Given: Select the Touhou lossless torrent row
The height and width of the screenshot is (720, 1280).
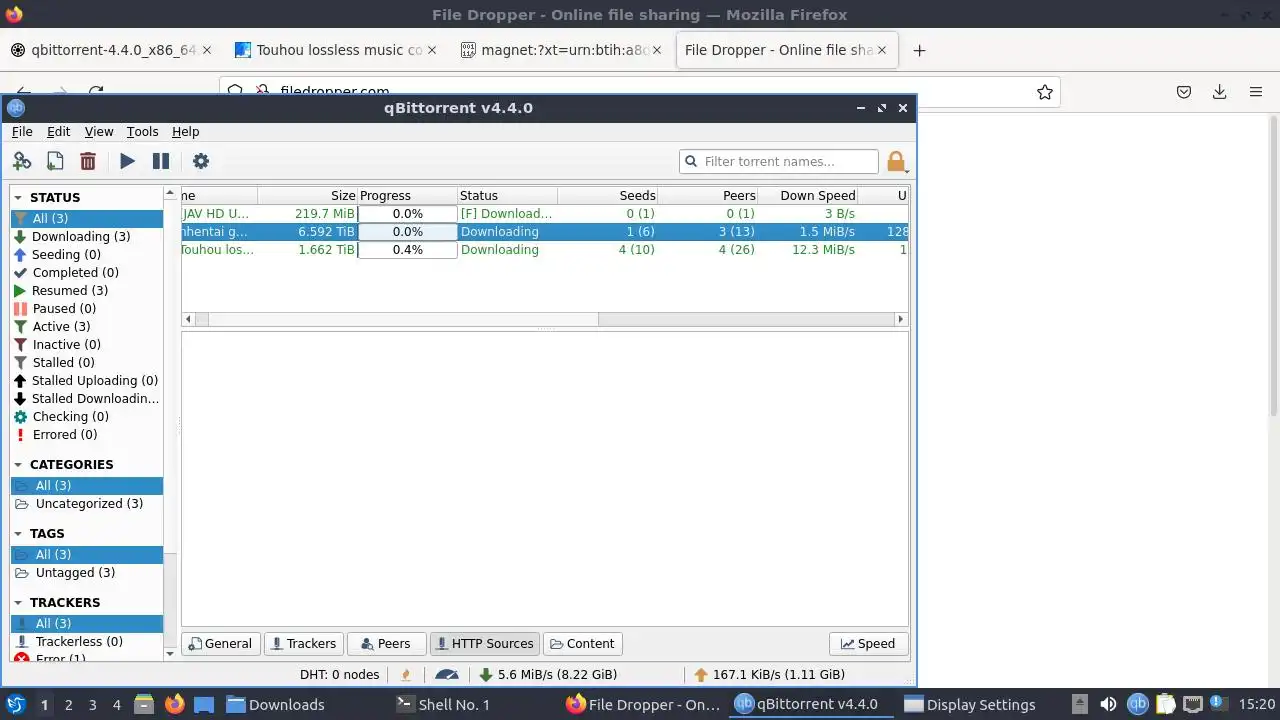Looking at the screenshot, I should pyautogui.click(x=544, y=250).
